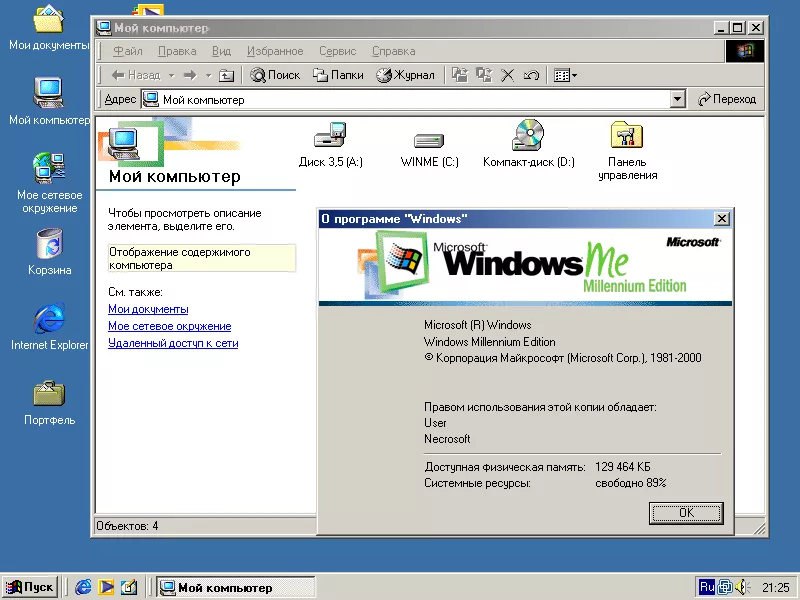Viewport: 800px width, 600px height.
Task: Select the Мое сетевое окружение desktop icon
Action: 49,182
